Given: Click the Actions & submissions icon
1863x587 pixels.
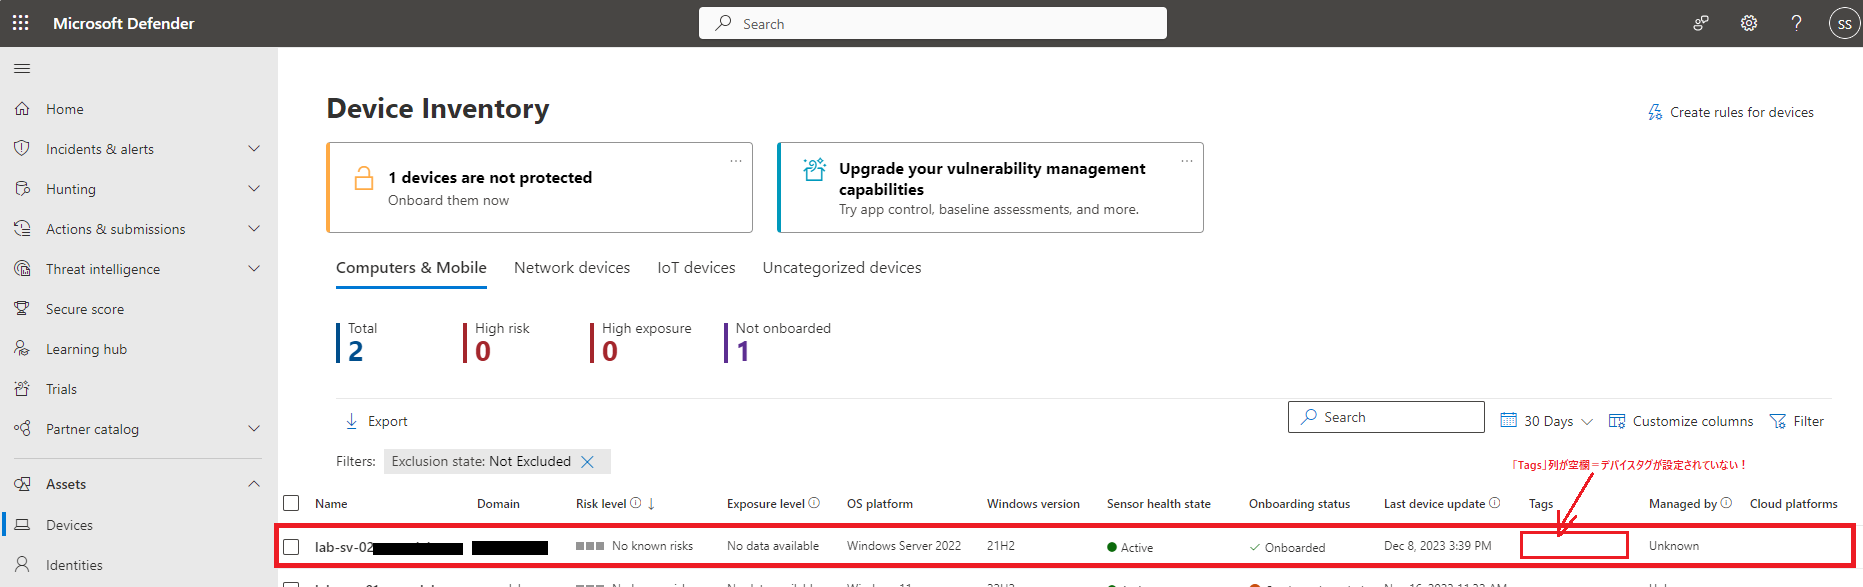Looking at the screenshot, I should coord(22,228).
